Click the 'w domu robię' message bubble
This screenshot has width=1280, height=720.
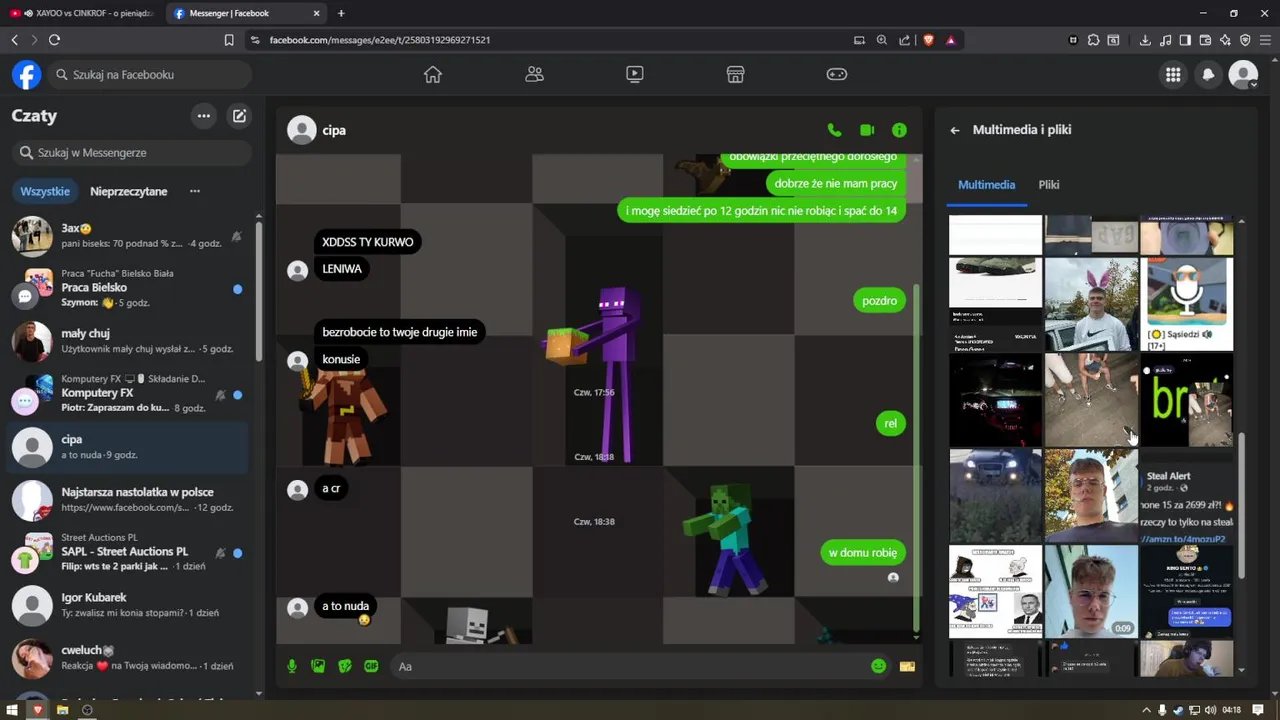point(863,552)
